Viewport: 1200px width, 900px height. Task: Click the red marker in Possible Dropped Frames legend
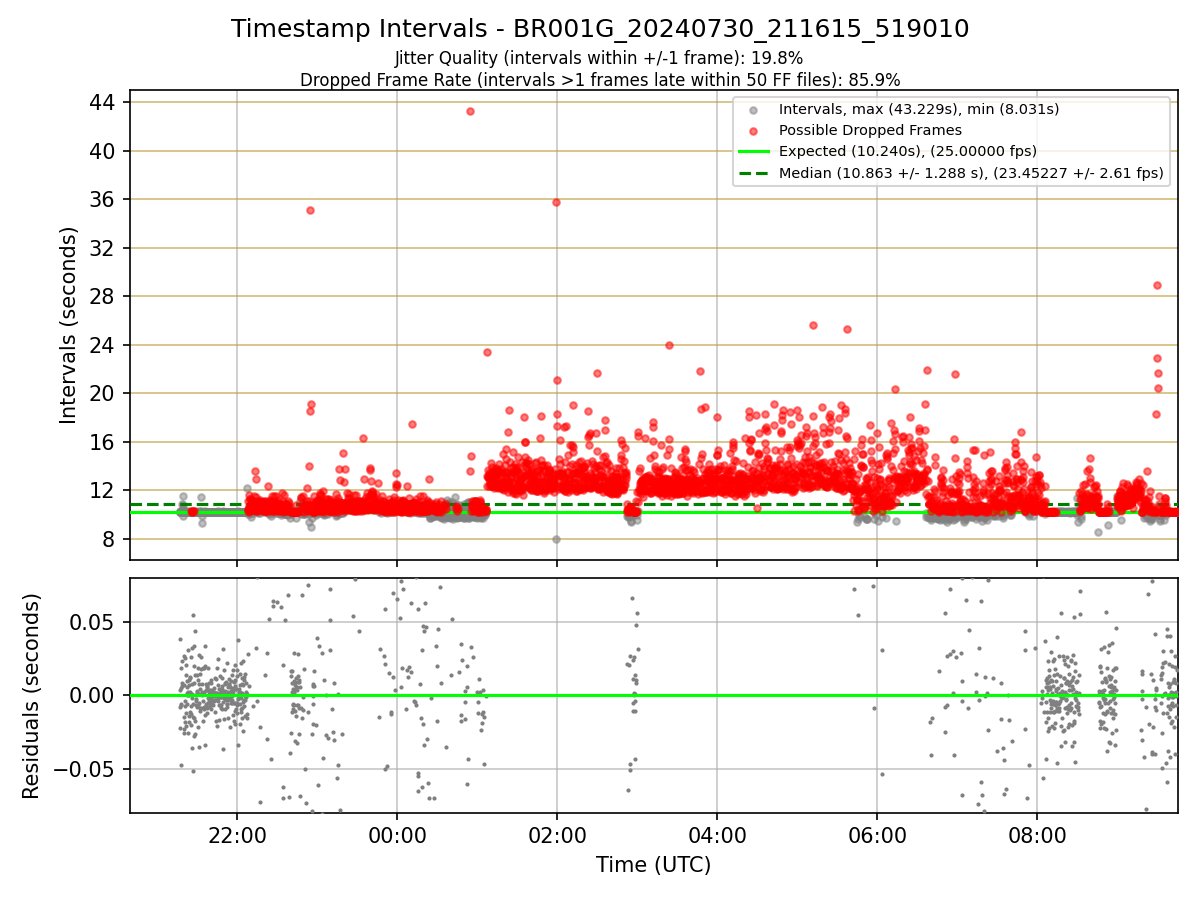pyautogui.click(x=753, y=130)
